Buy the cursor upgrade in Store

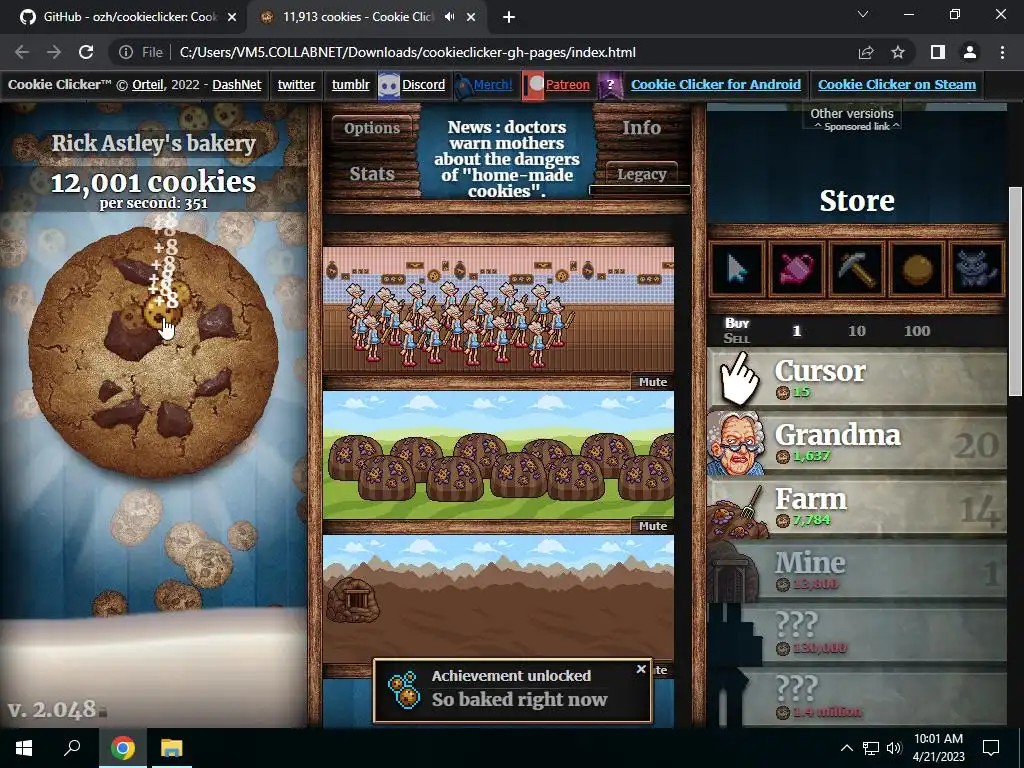click(x=737, y=269)
